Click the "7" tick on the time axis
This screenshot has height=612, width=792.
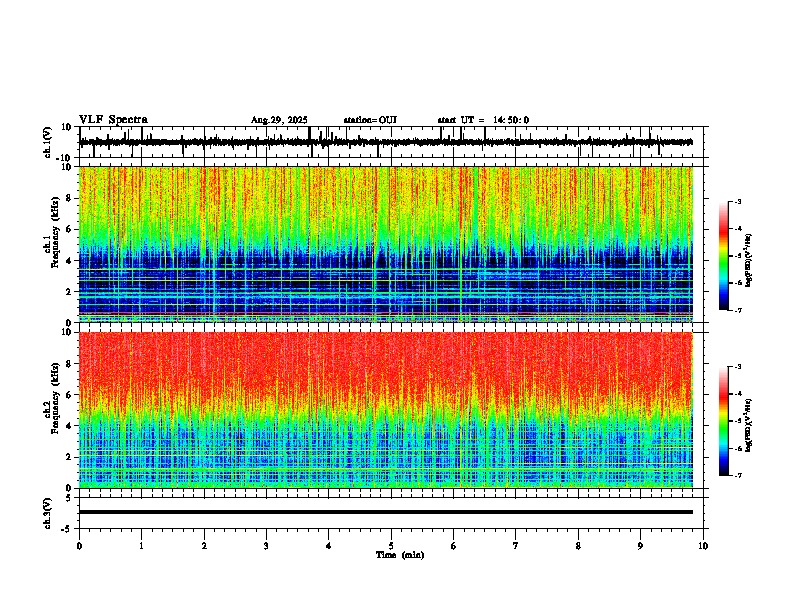click(x=516, y=546)
